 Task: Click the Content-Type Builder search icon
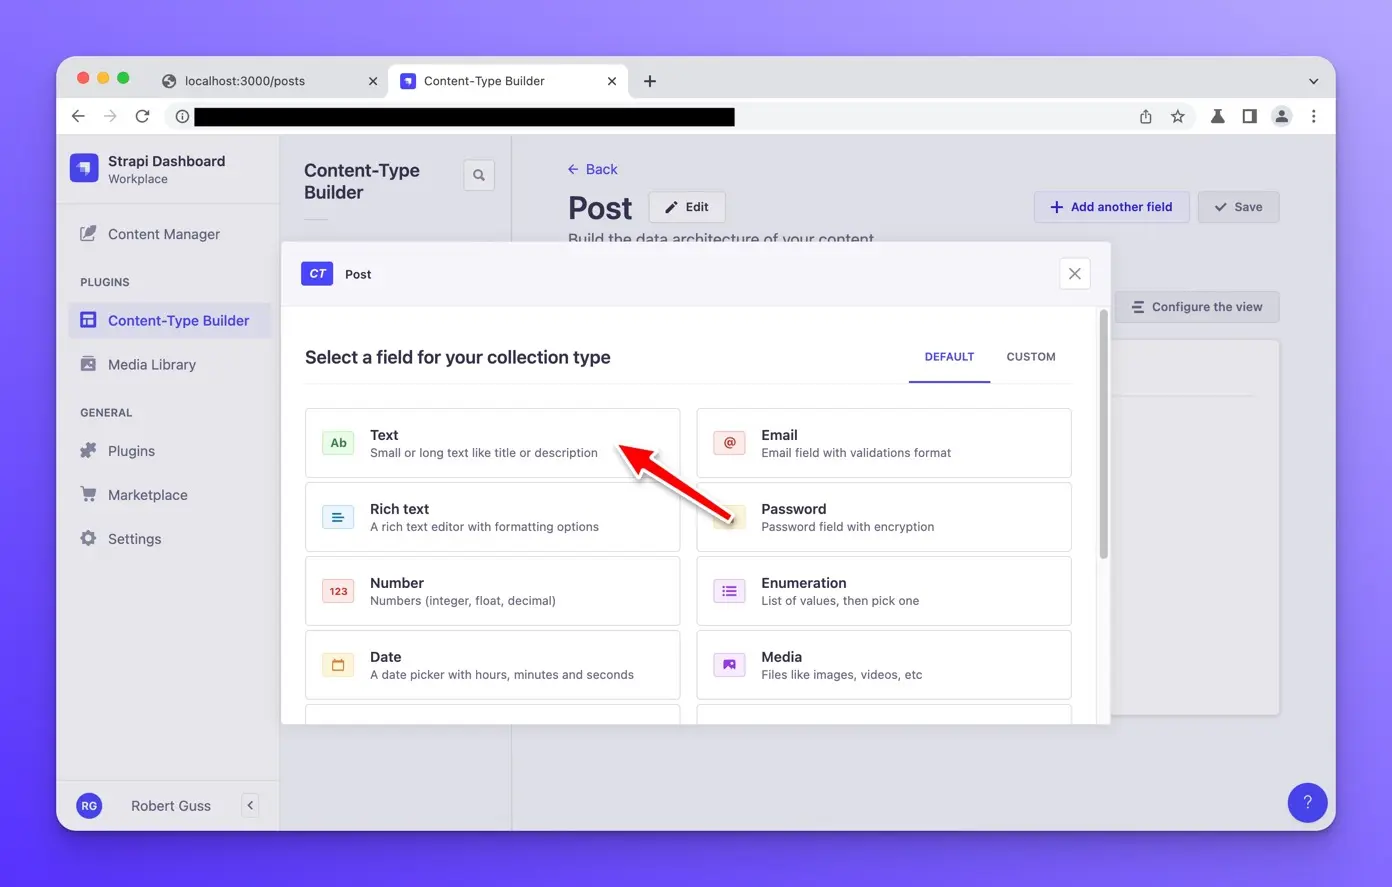tap(479, 175)
